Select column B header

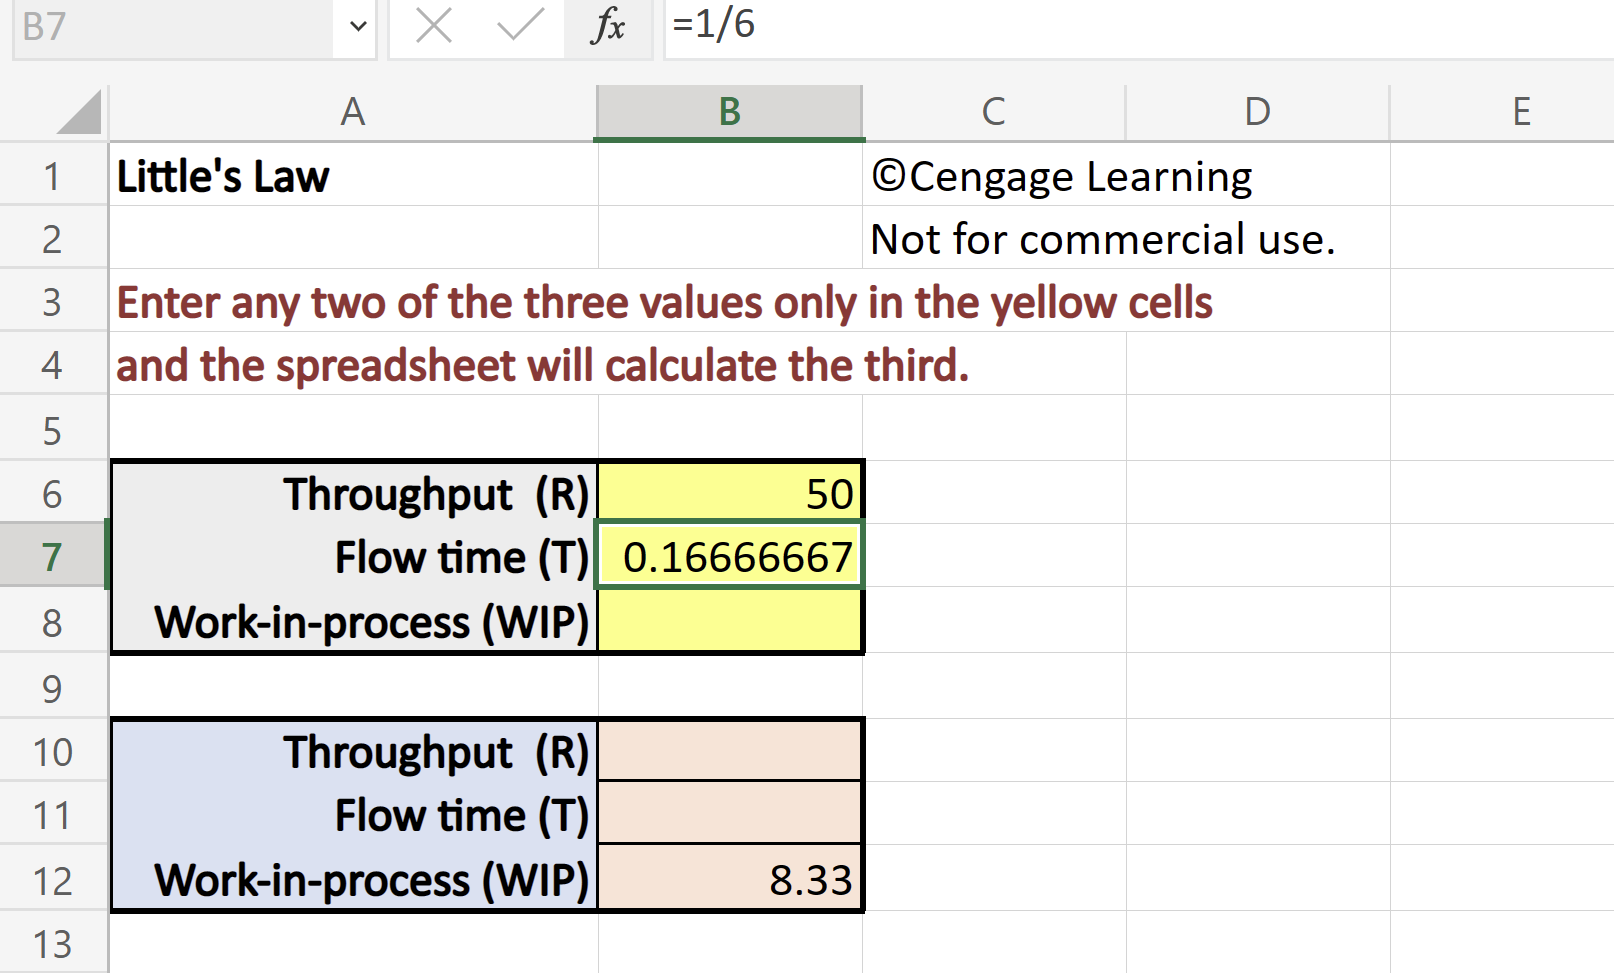(728, 110)
